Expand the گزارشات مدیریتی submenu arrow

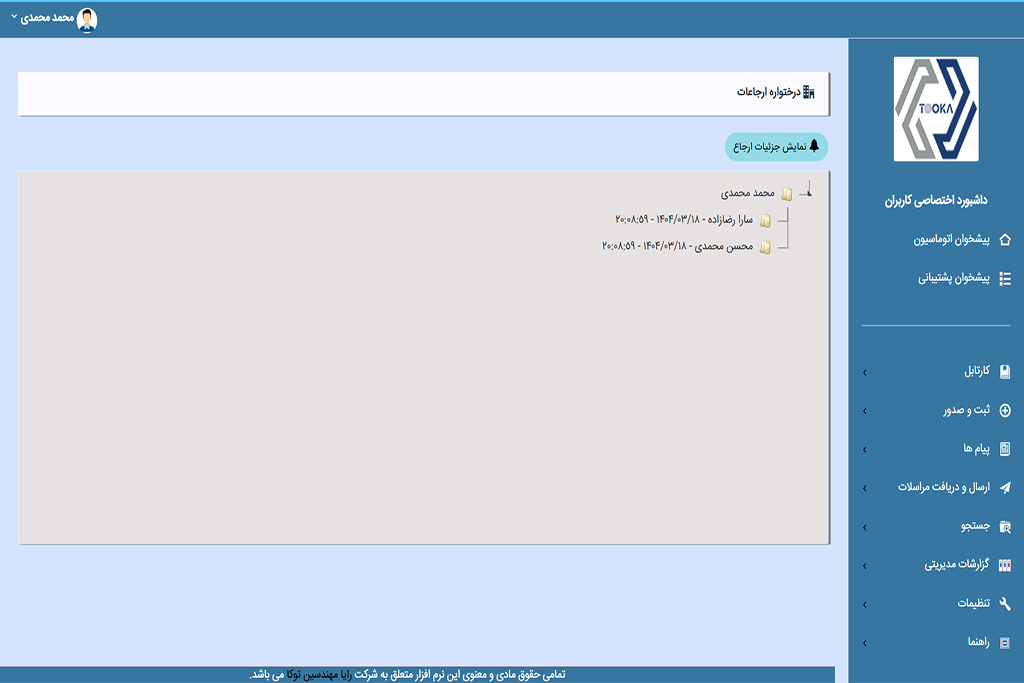[865, 566]
